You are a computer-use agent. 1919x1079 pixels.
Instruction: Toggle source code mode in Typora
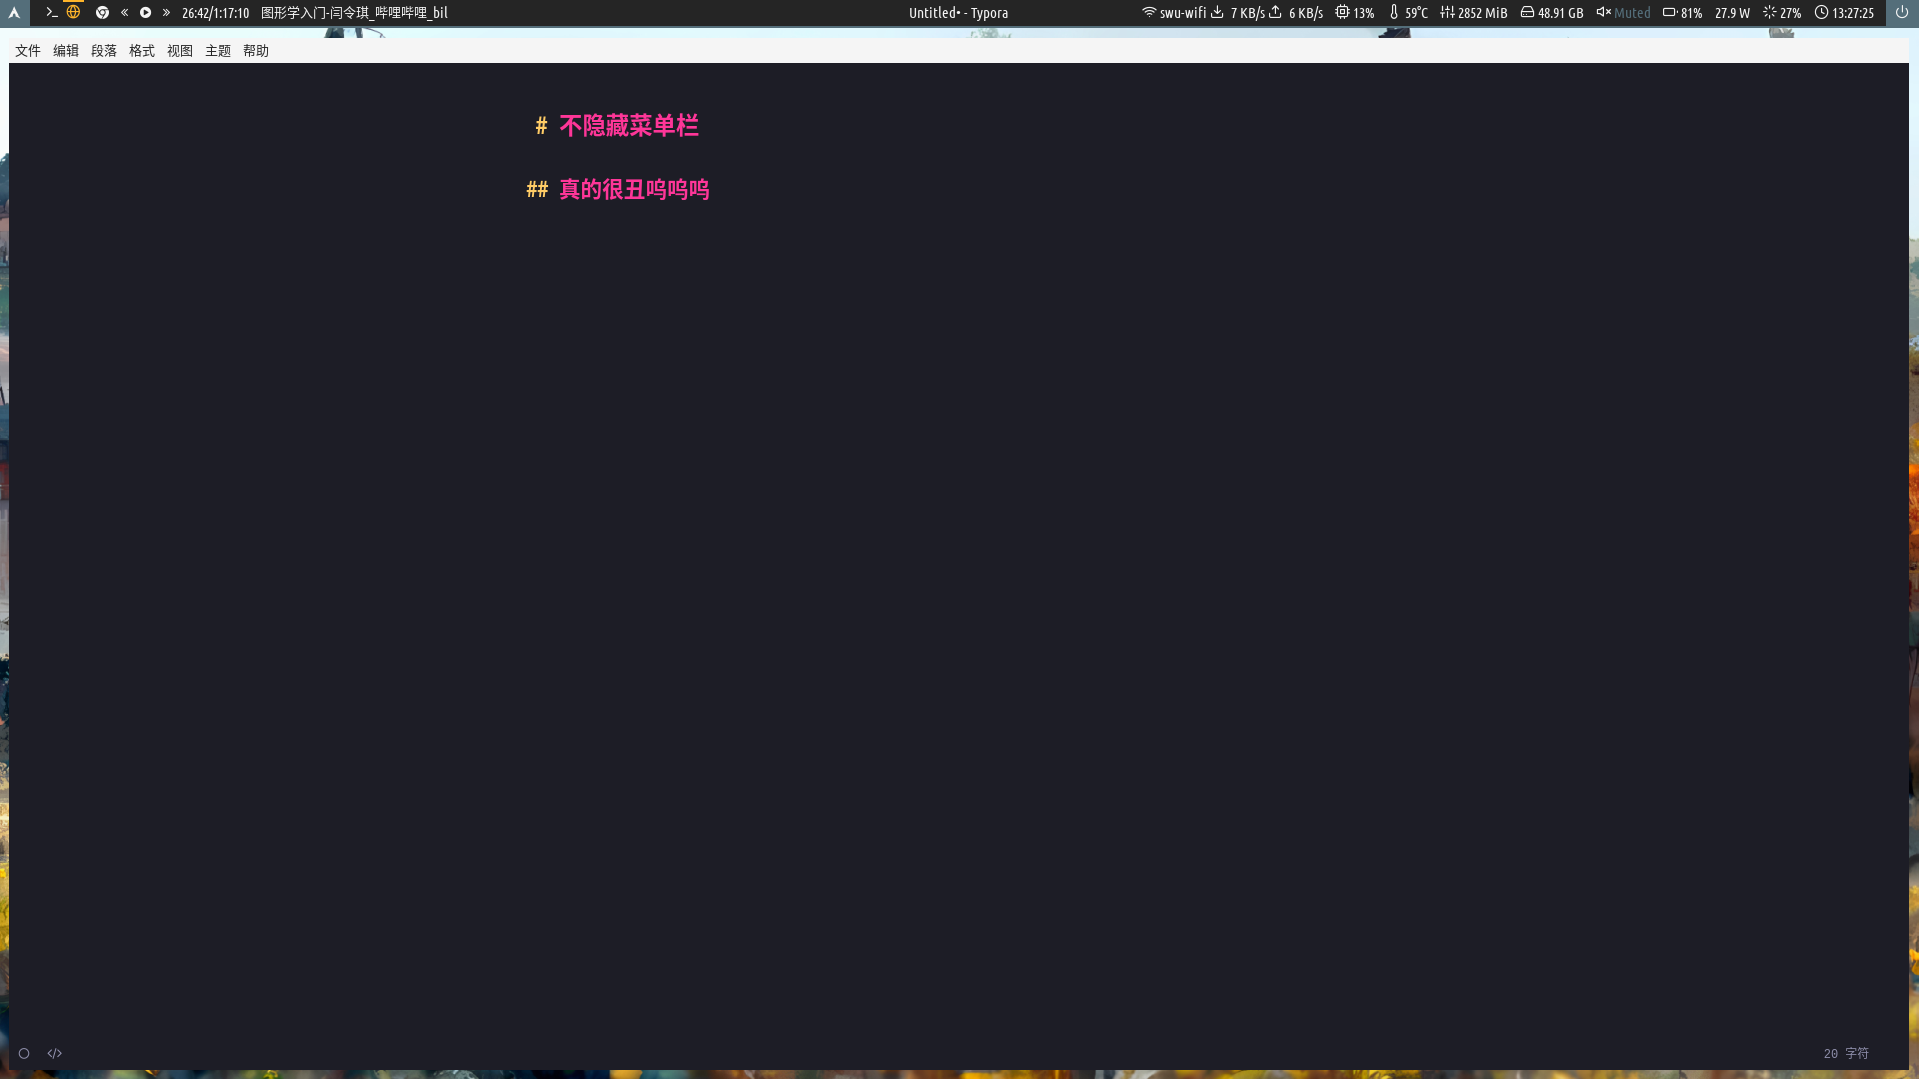pyautogui.click(x=54, y=1053)
